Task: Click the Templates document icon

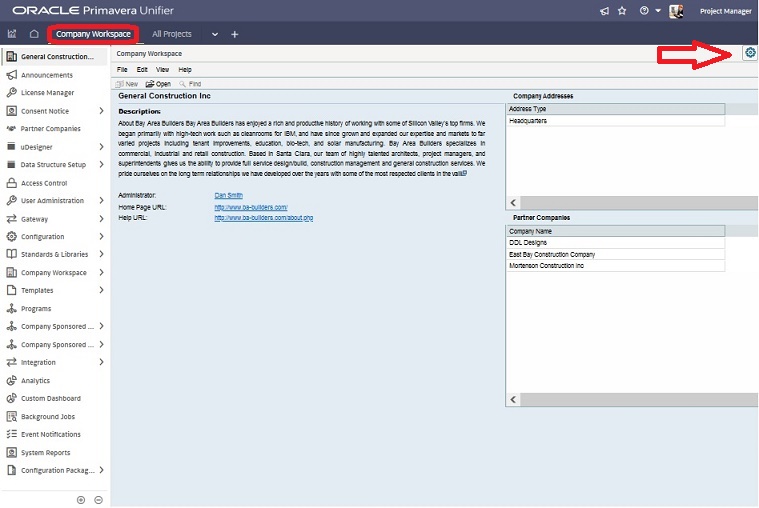Action: tap(12, 290)
